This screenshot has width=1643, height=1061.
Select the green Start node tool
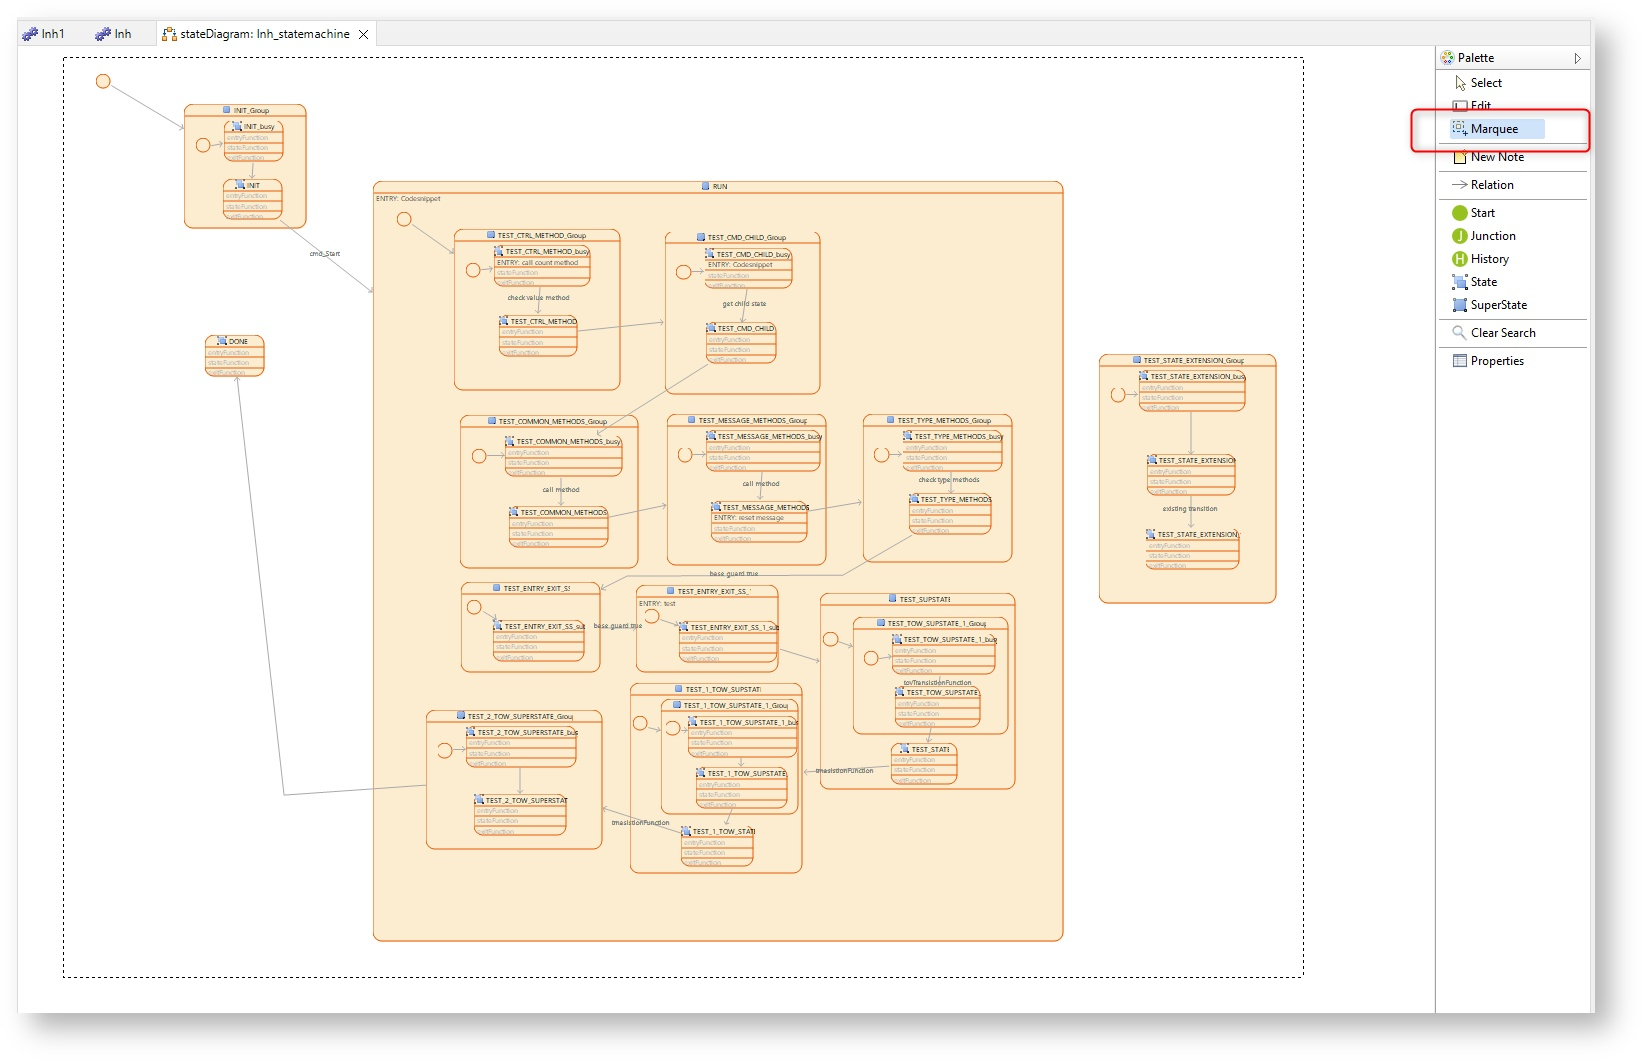tap(1482, 213)
